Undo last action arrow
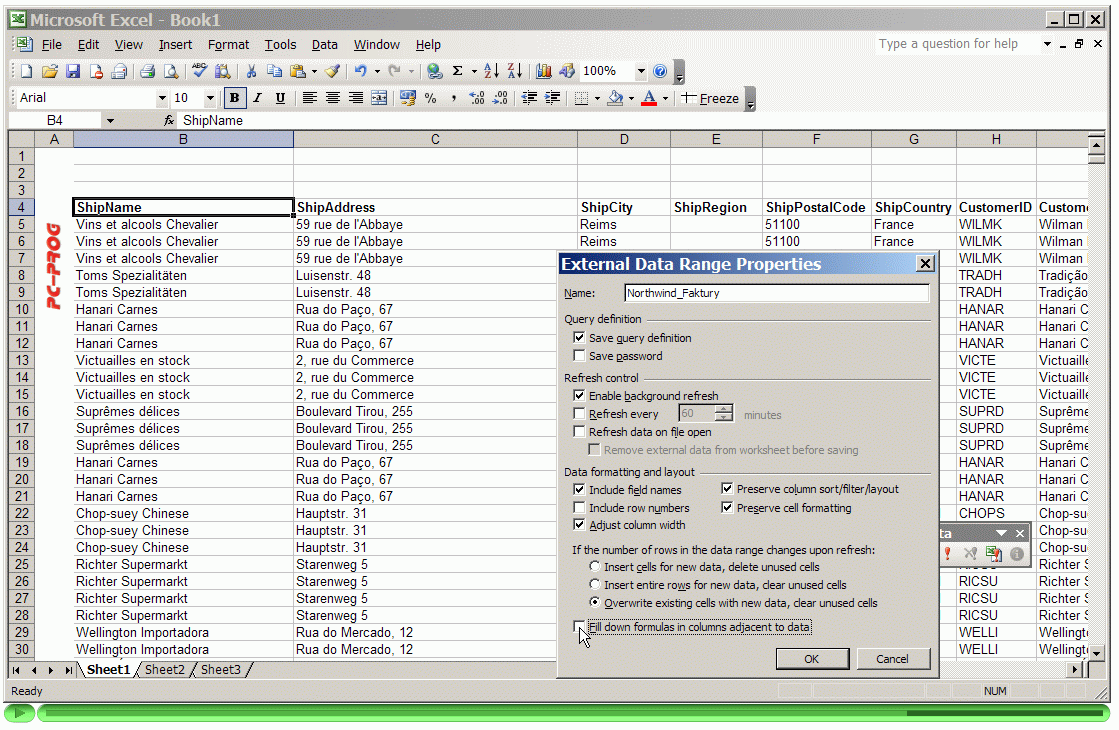This screenshot has height=730, width=1119. (x=360, y=71)
